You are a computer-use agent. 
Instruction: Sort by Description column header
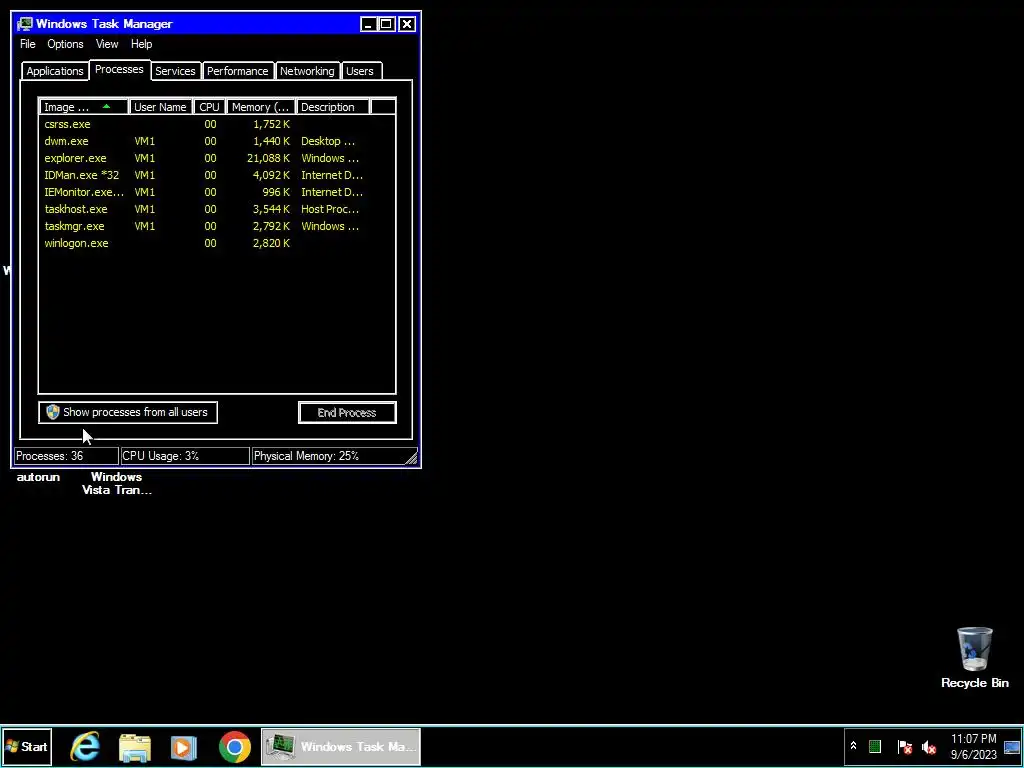coord(333,107)
